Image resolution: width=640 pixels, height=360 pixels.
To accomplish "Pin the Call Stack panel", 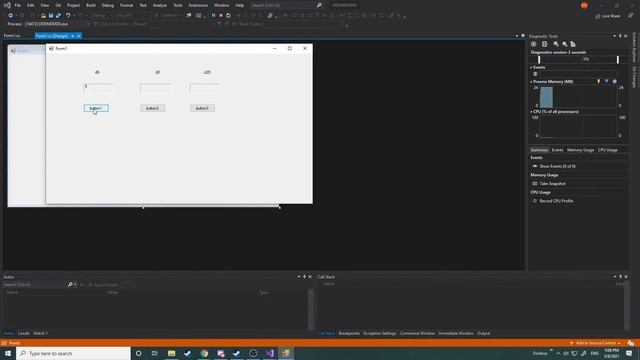I will [x=620, y=277].
